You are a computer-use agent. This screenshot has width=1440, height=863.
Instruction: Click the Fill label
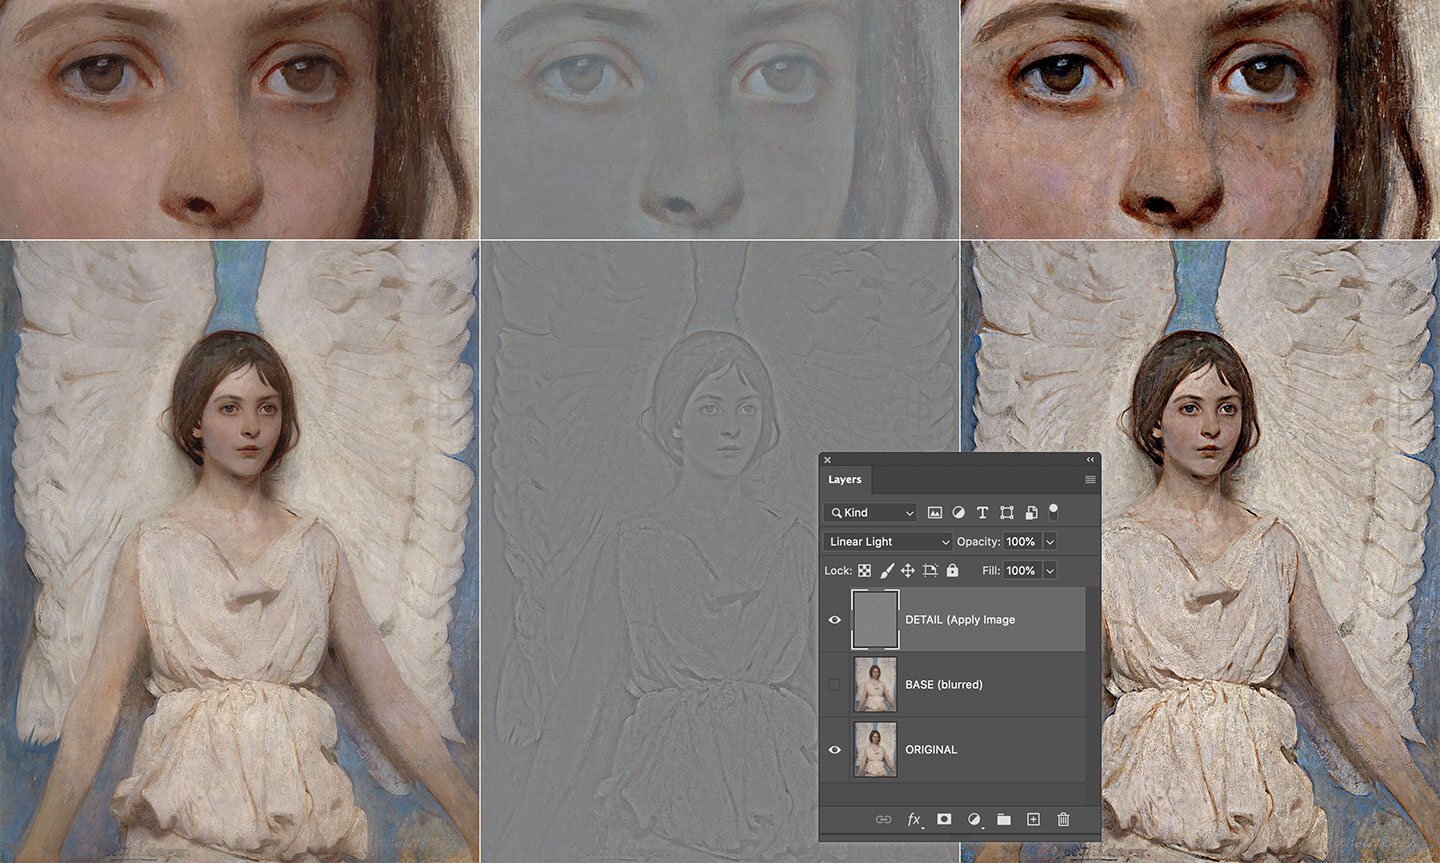click(x=991, y=570)
